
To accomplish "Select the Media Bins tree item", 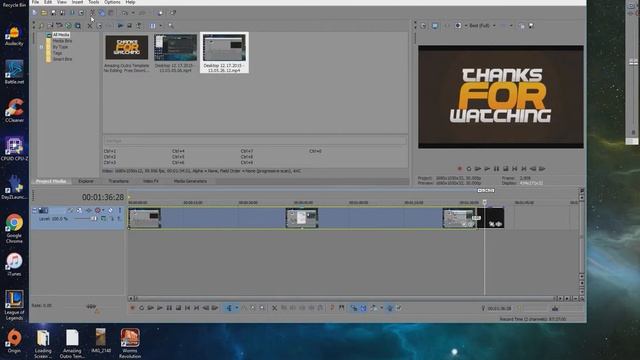I will 62,41.
